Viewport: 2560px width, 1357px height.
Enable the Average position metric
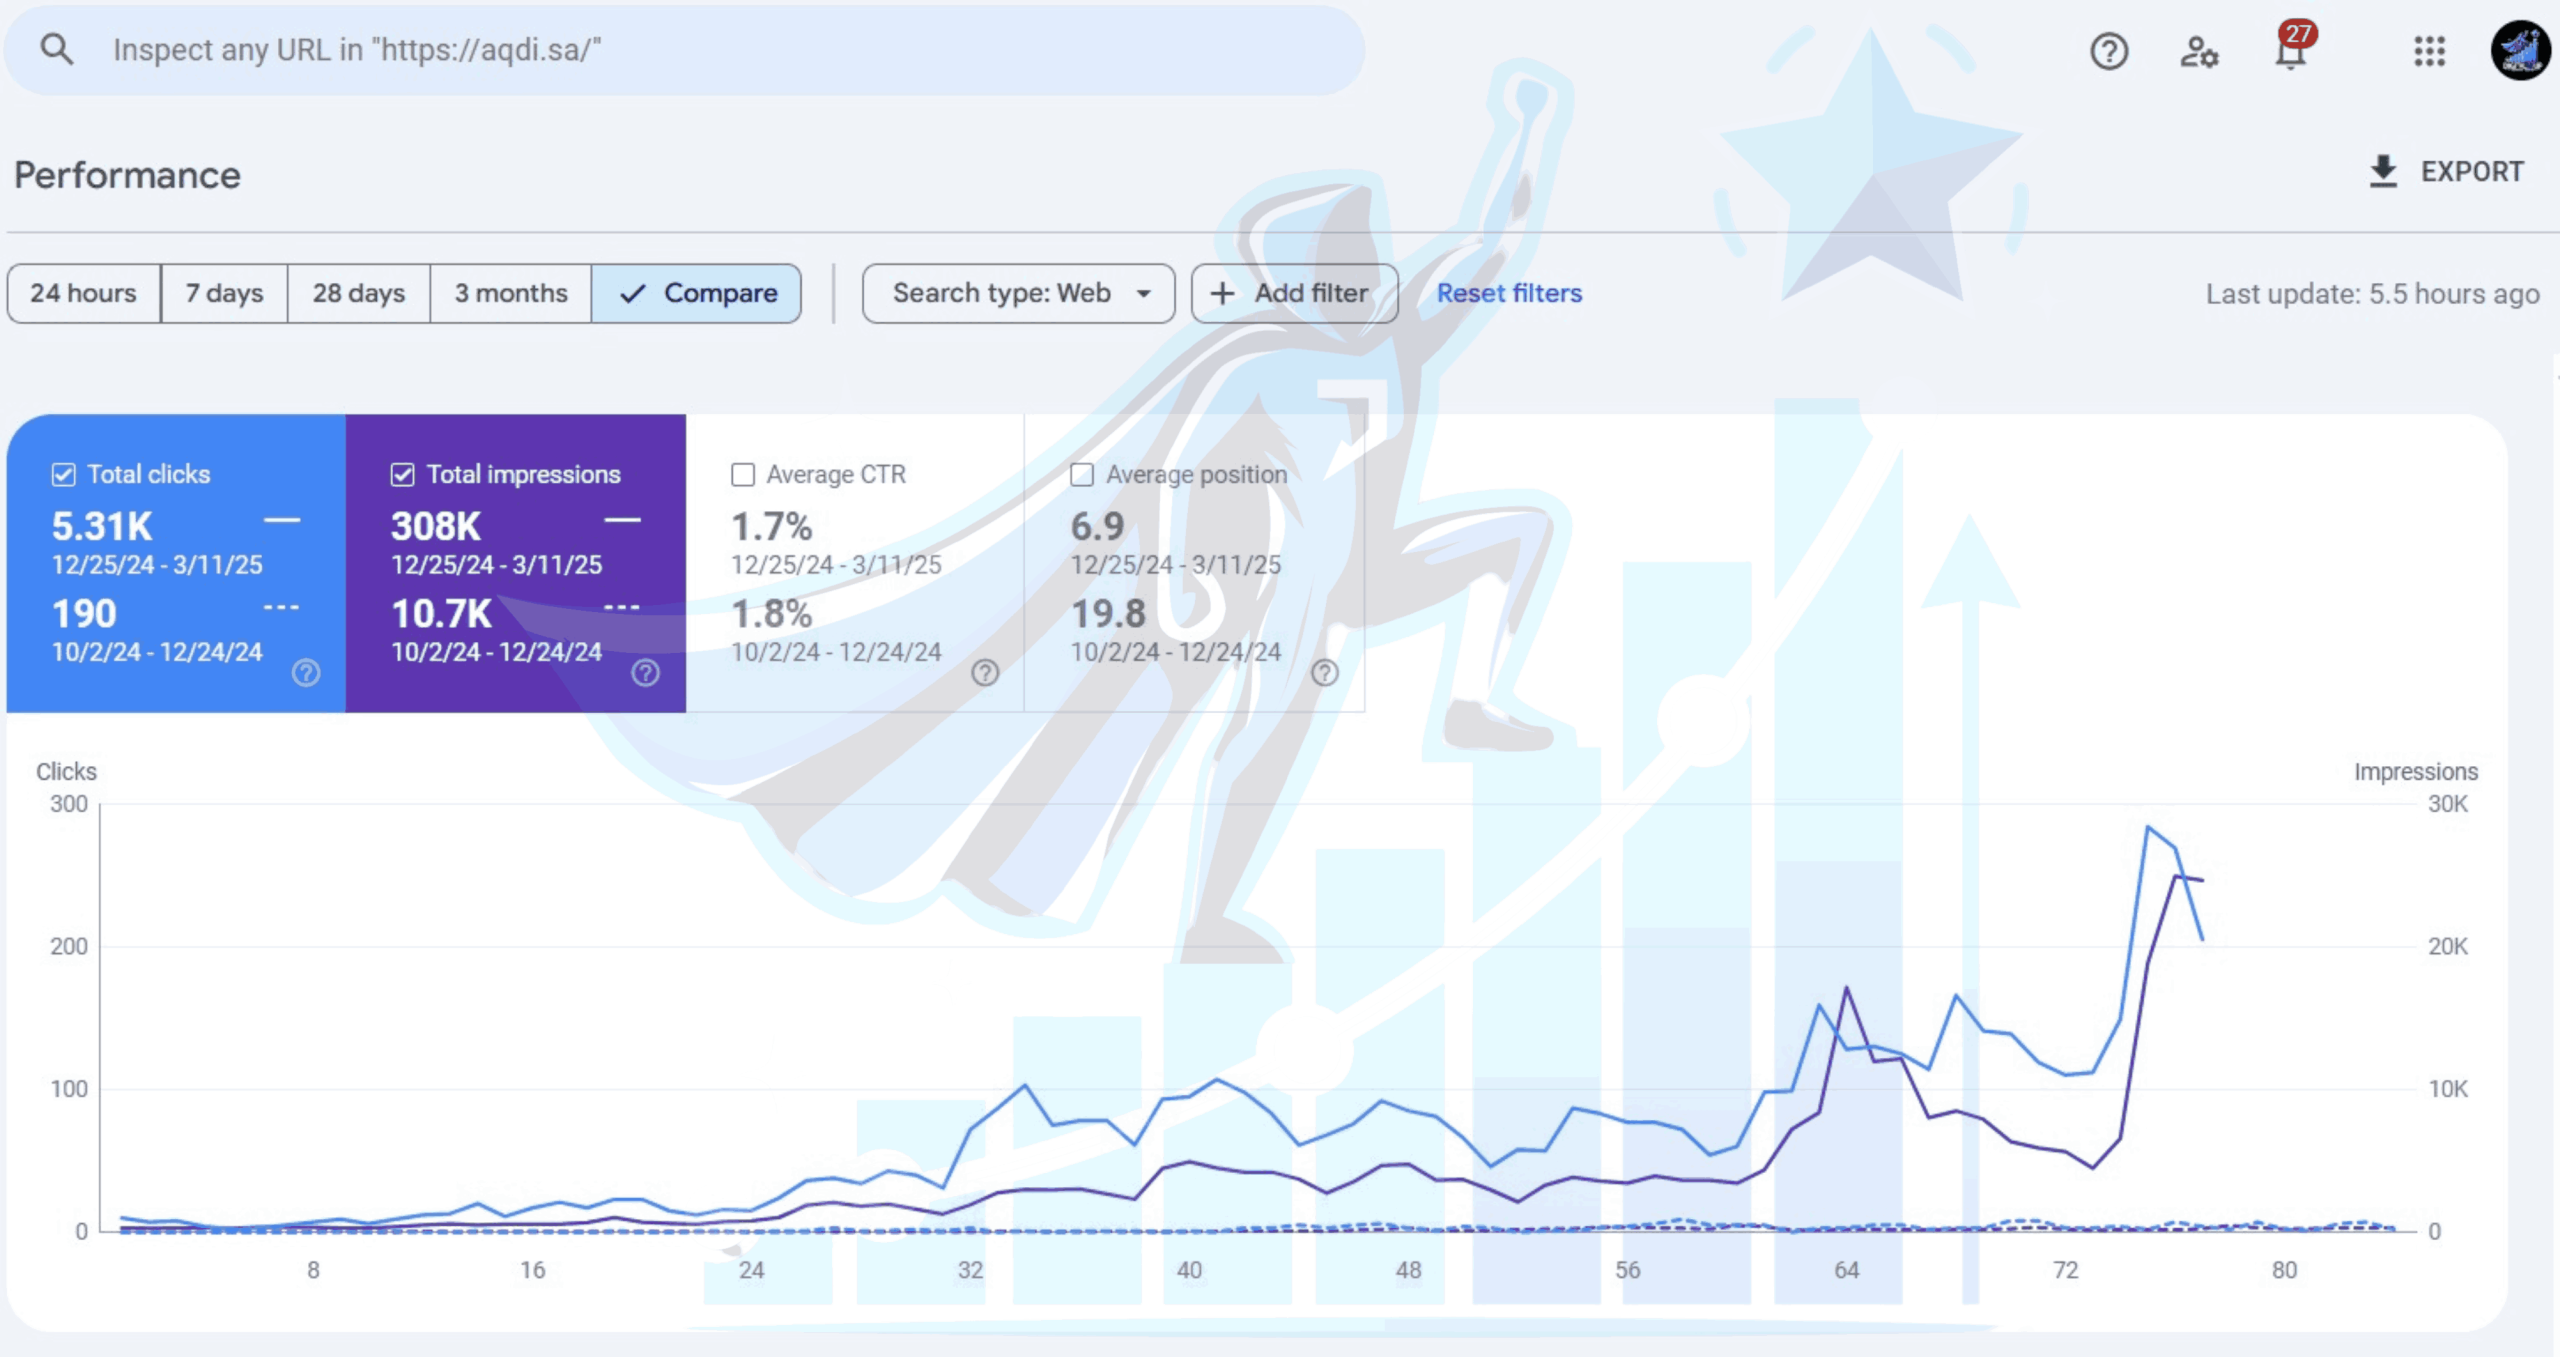tap(1081, 475)
